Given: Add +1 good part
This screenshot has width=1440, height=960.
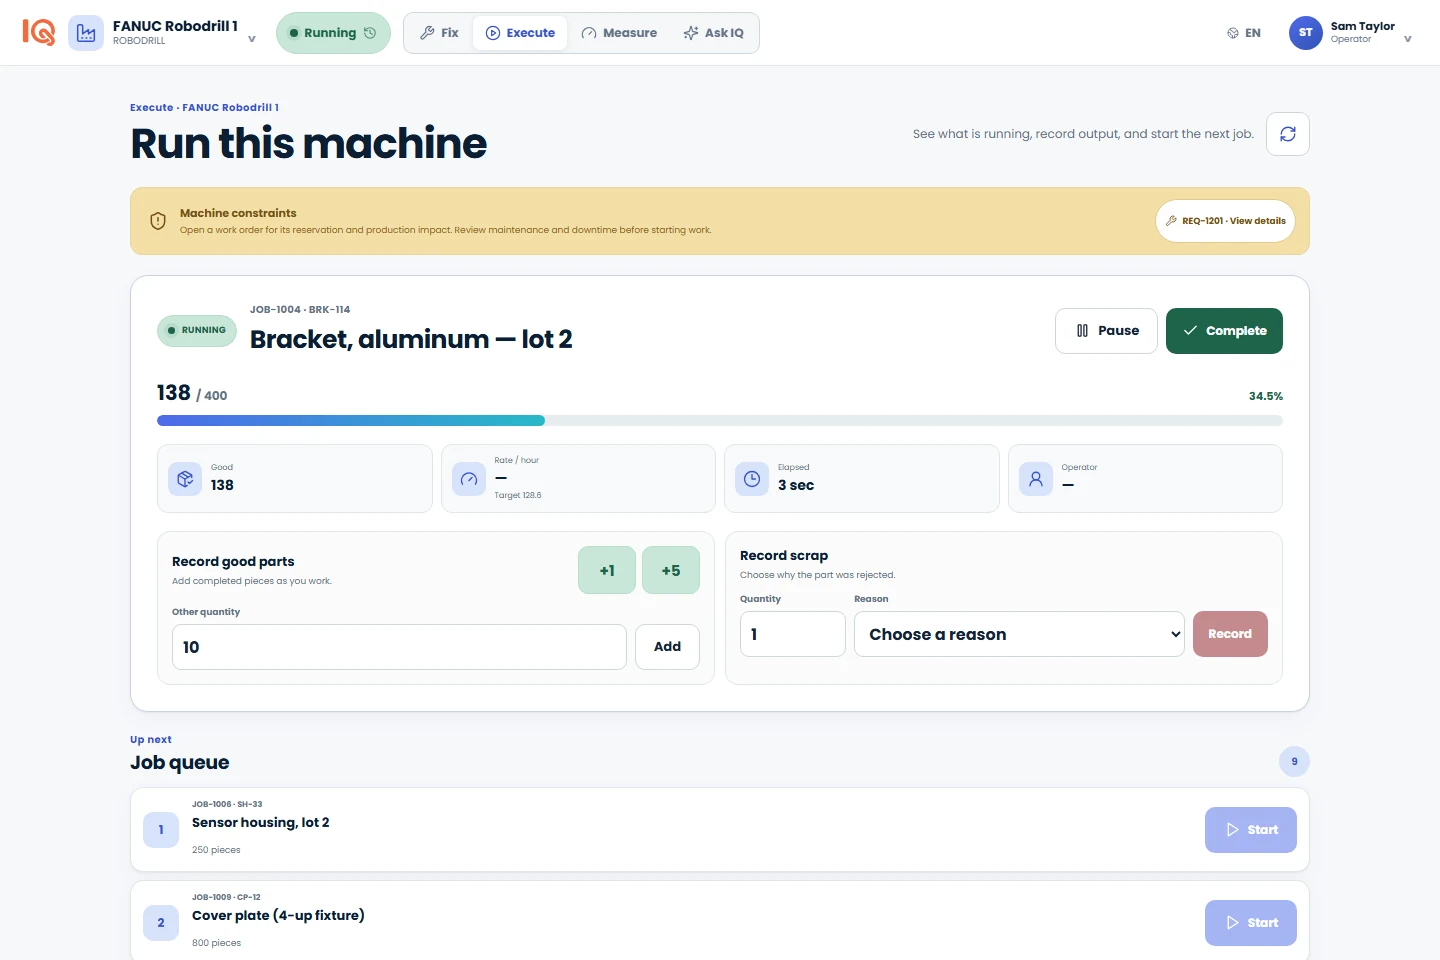Looking at the screenshot, I should point(607,570).
